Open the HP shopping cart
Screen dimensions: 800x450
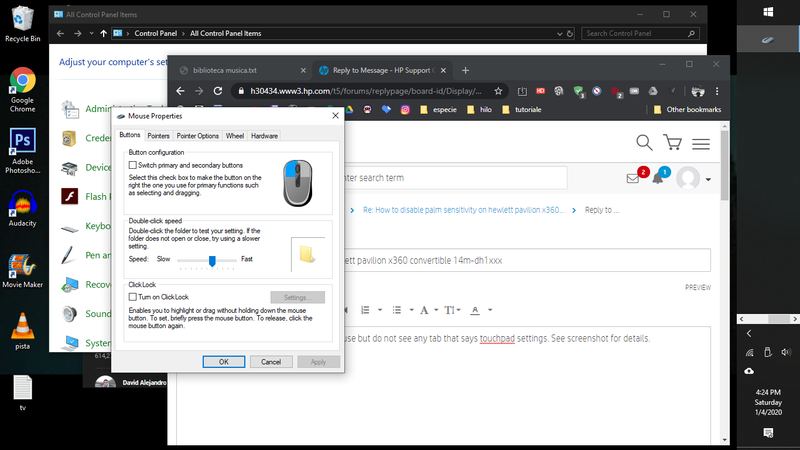pos(672,142)
